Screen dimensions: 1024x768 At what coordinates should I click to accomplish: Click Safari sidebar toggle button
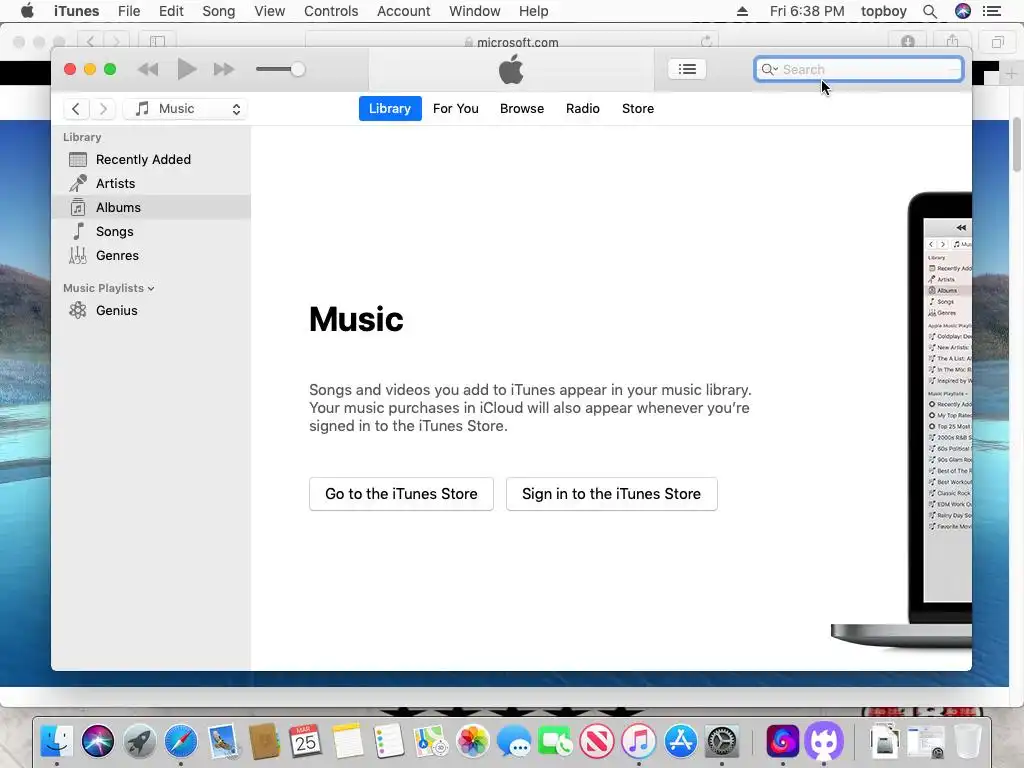(x=157, y=41)
